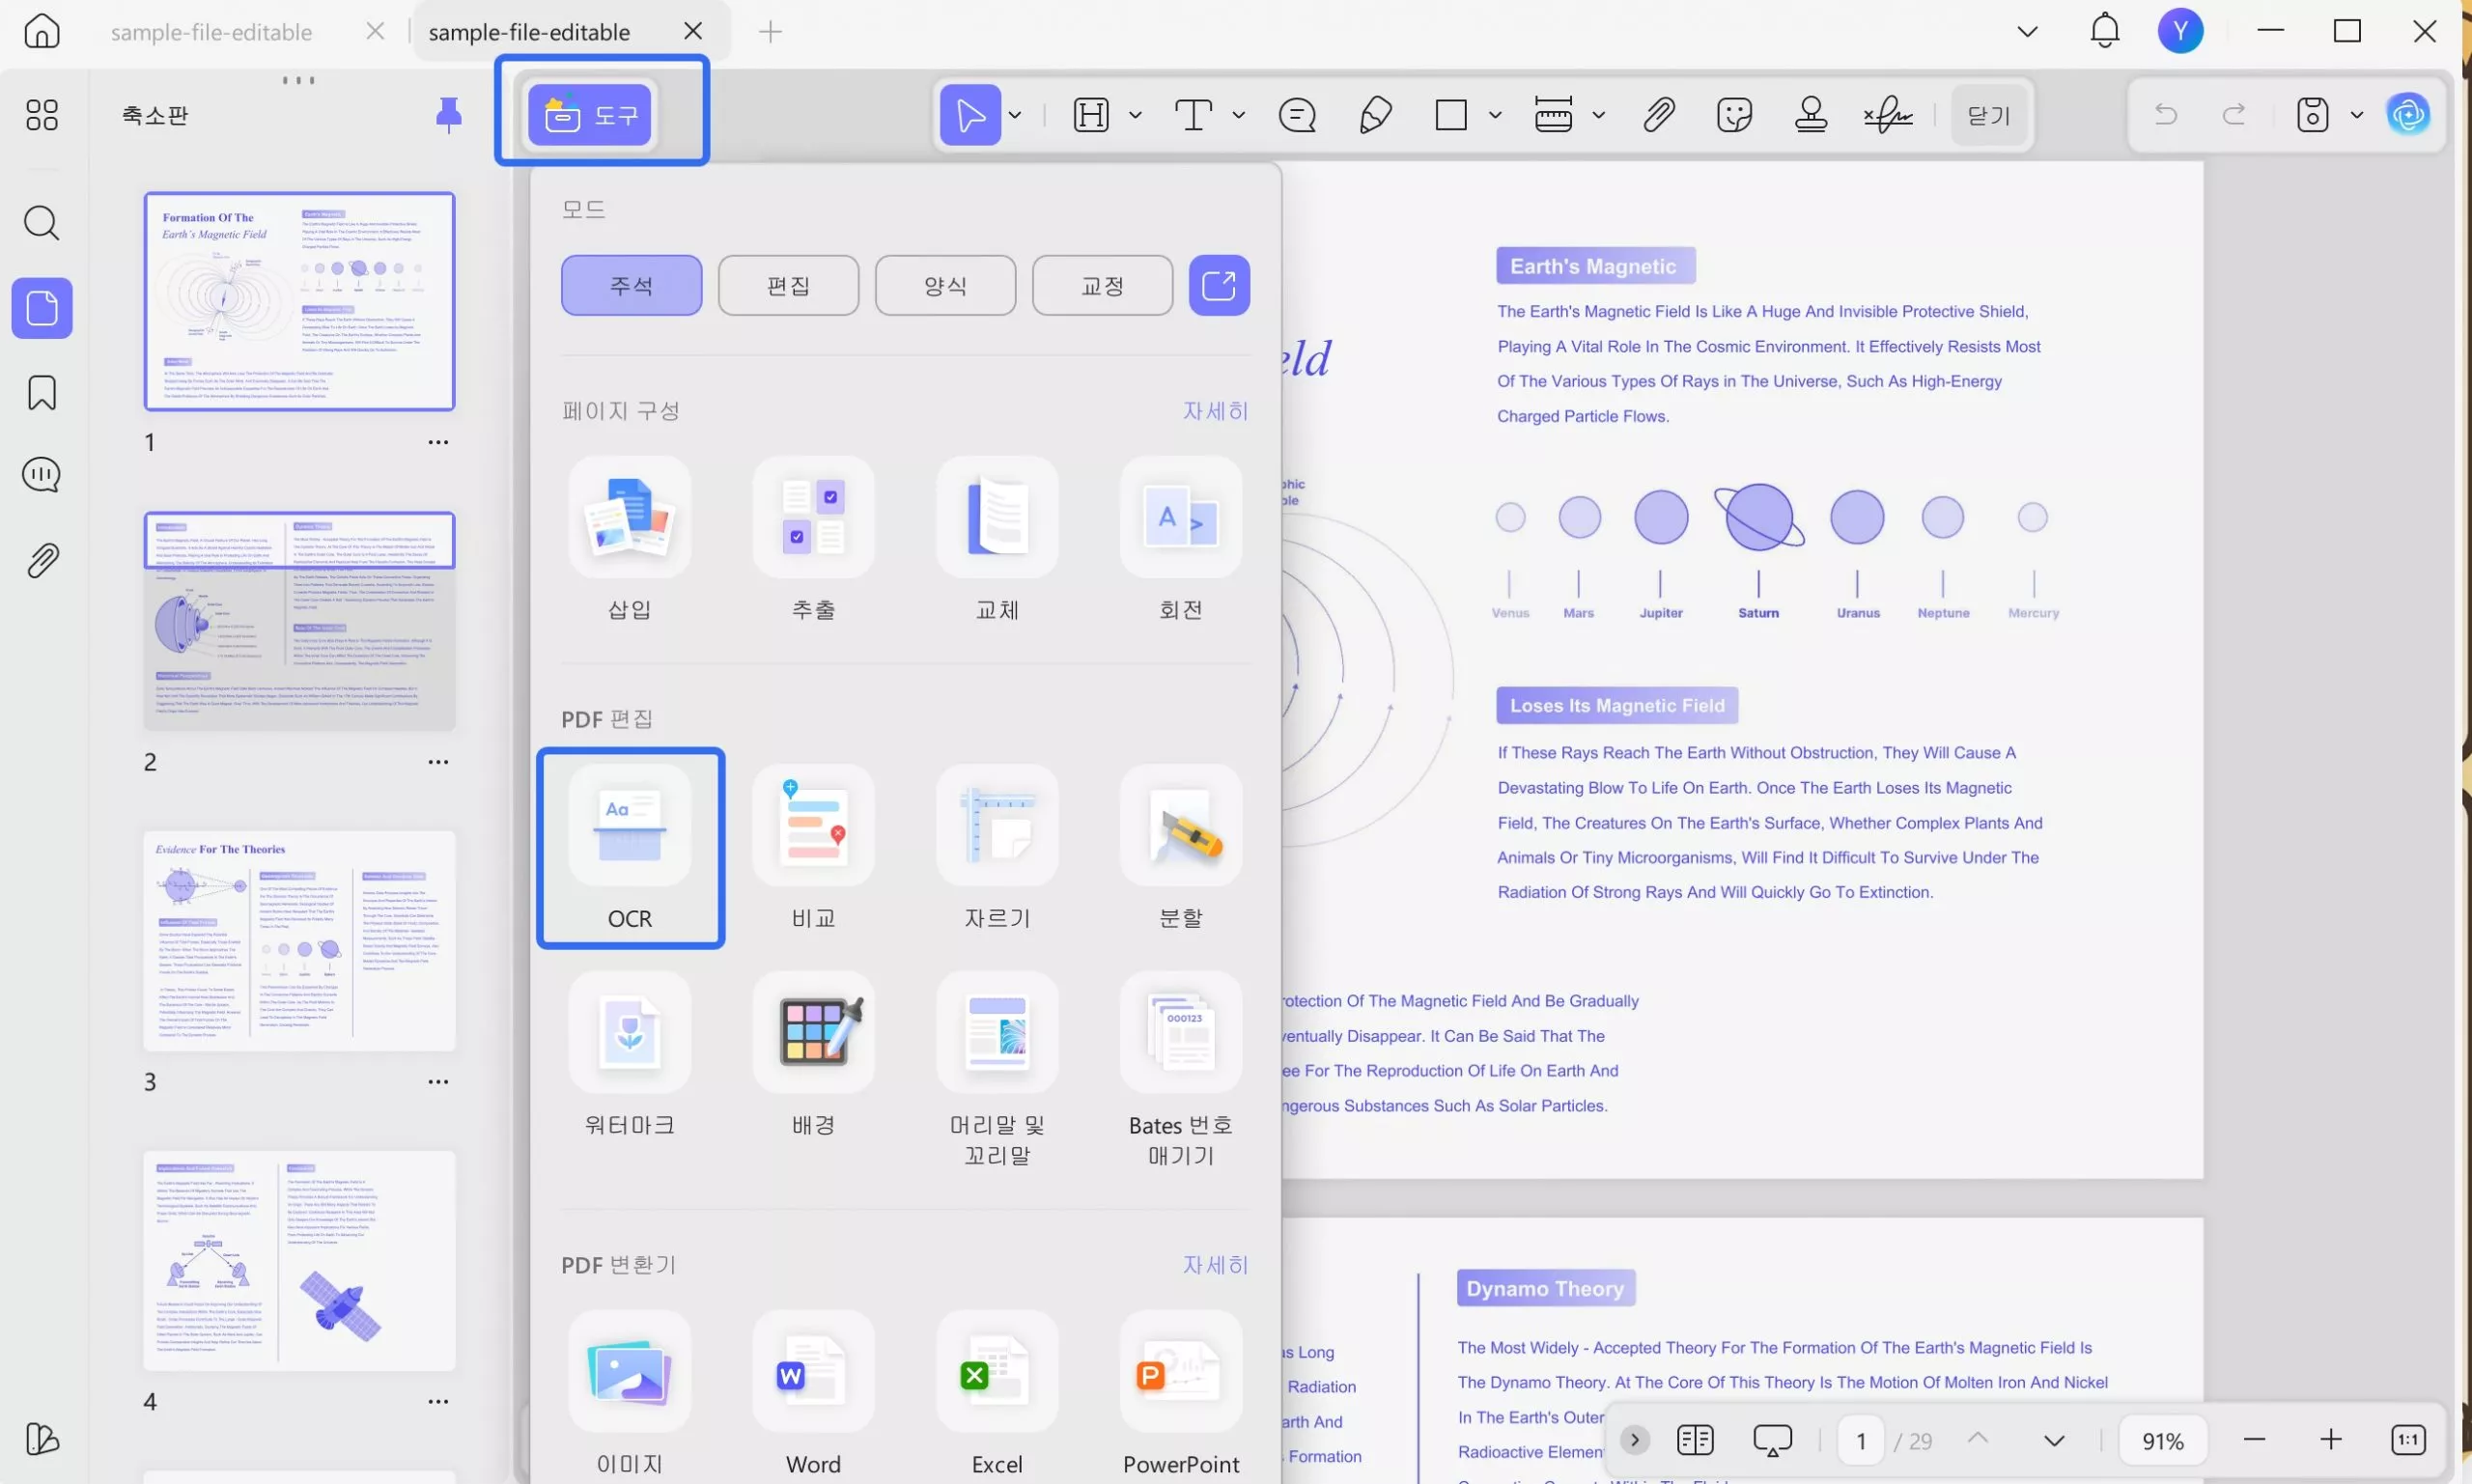Image resolution: width=2472 pixels, height=1484 pixels.
Task: Expand the rectangle shape dropdown arrow
Action: coord(1494,115)
